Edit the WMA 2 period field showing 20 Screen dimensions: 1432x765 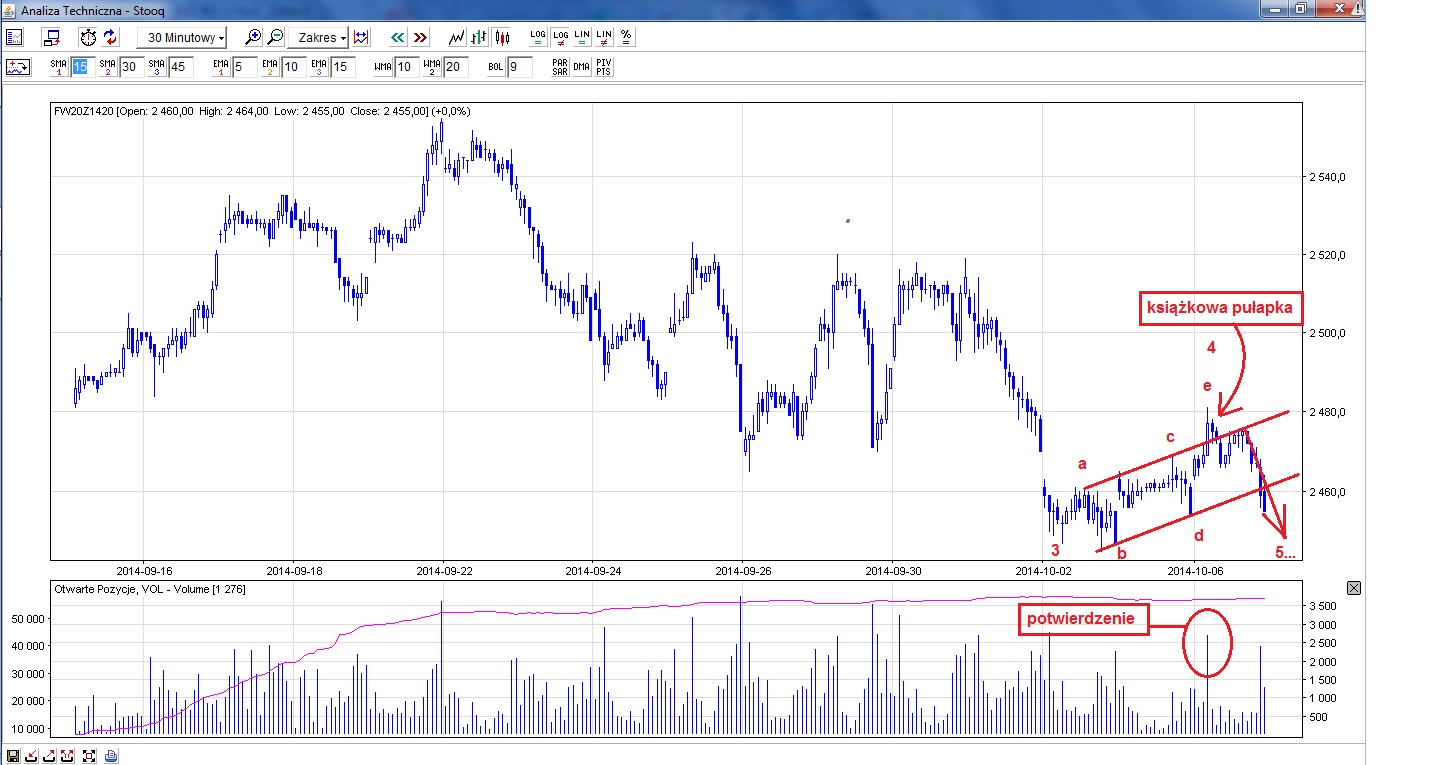(x=455, y=67)
